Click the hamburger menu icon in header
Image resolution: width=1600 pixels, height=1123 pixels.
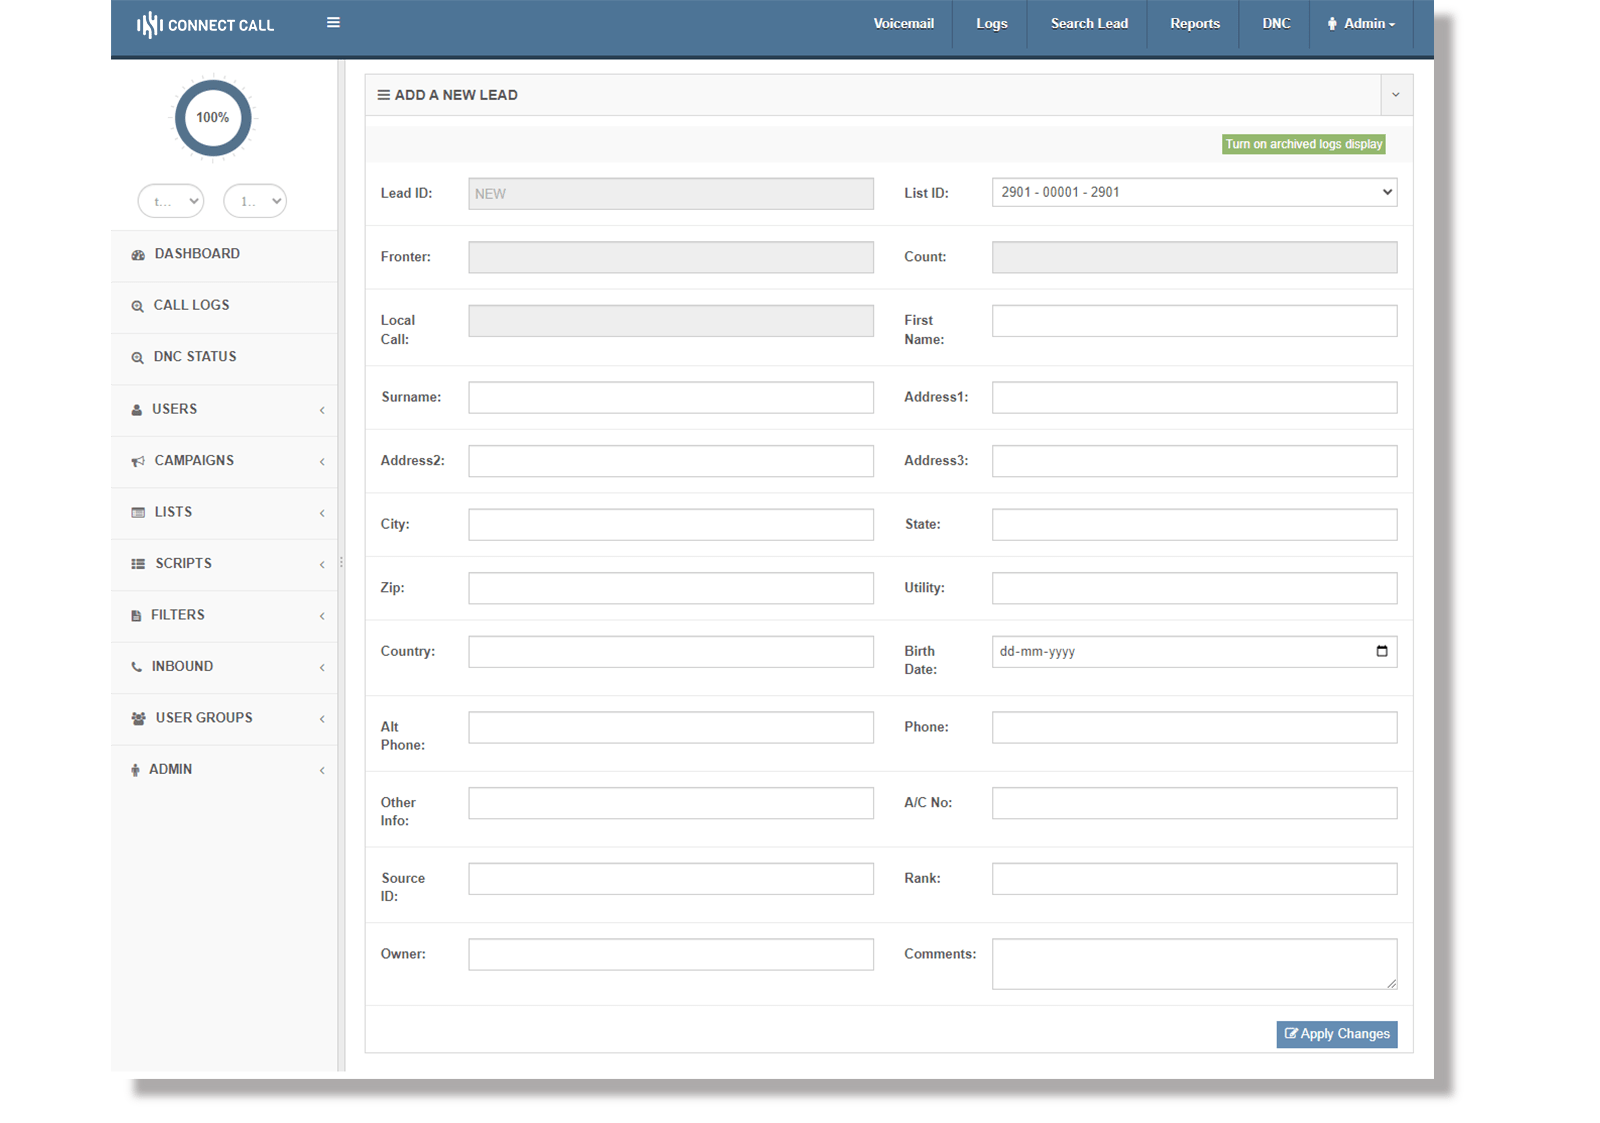(x=333, y=23)
